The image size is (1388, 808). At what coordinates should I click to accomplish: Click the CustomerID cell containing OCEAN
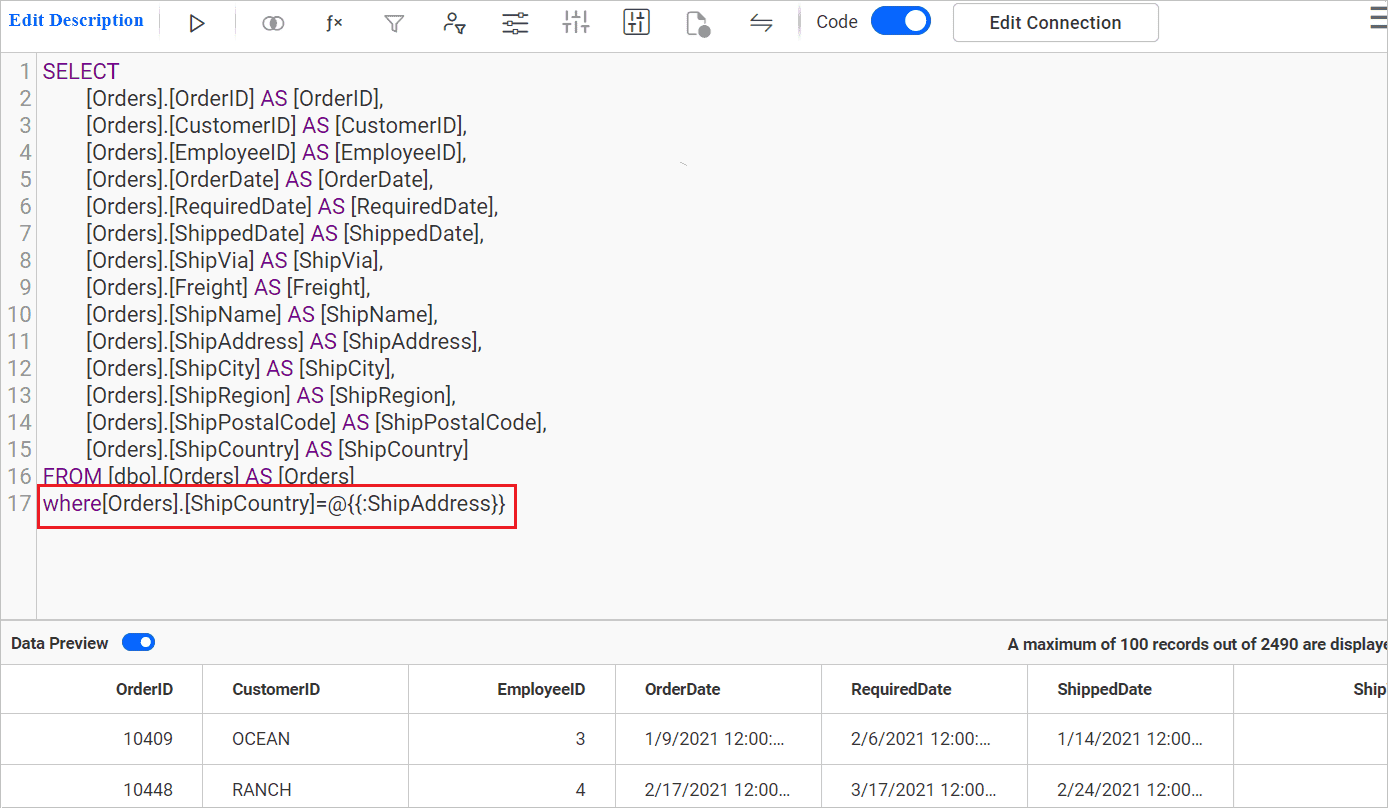click(261, 739)
